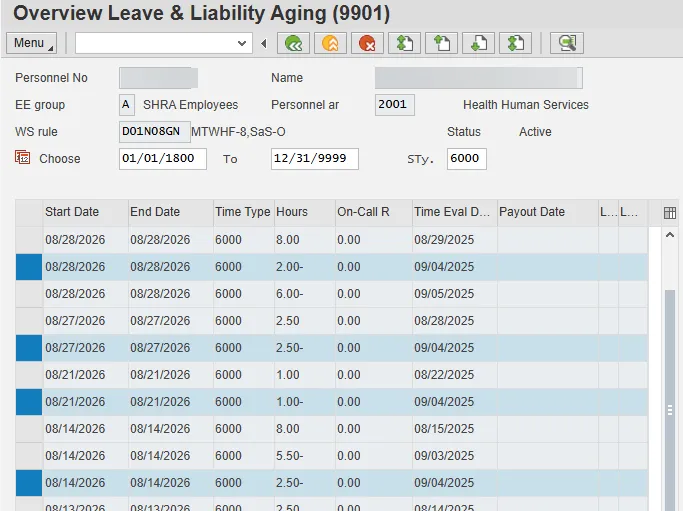Viewport: 683px width, 511px height.
Task: Collapse command field using small triangle
Action: (x=264, y=43)
